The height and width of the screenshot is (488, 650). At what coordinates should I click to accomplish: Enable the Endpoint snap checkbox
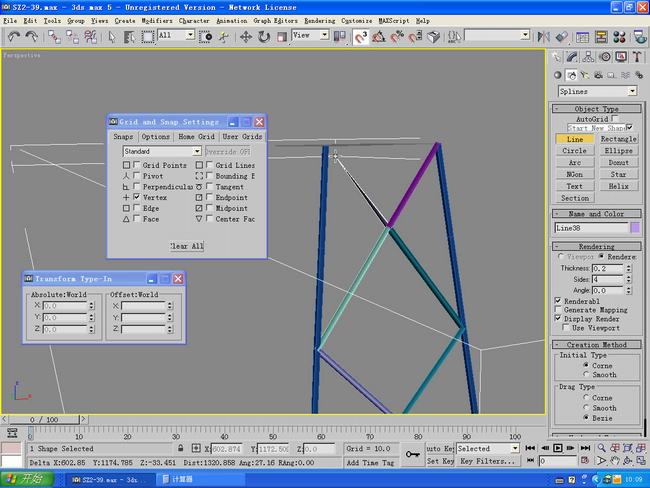[x=209, y=197]
